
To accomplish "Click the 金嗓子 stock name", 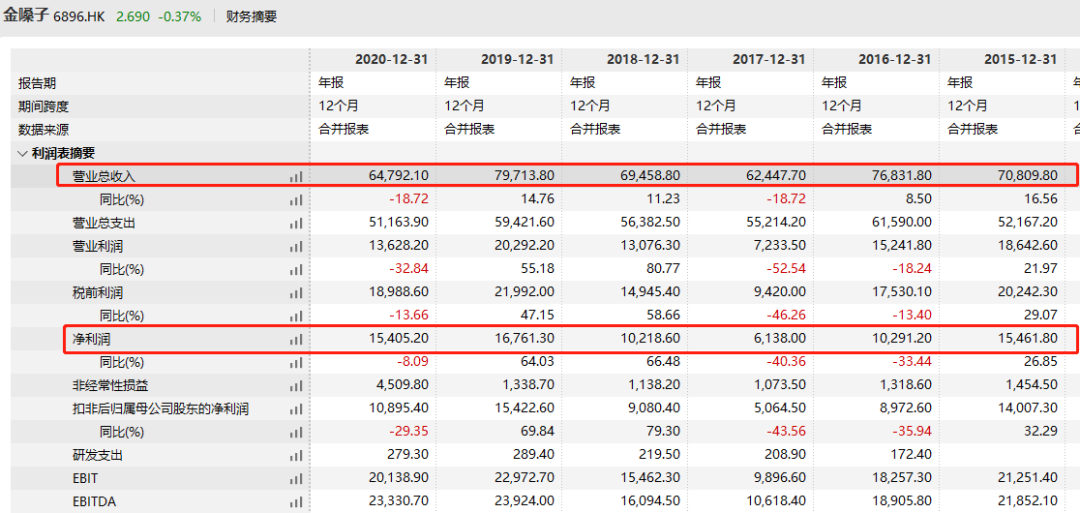I will click(x=25, y=16).
